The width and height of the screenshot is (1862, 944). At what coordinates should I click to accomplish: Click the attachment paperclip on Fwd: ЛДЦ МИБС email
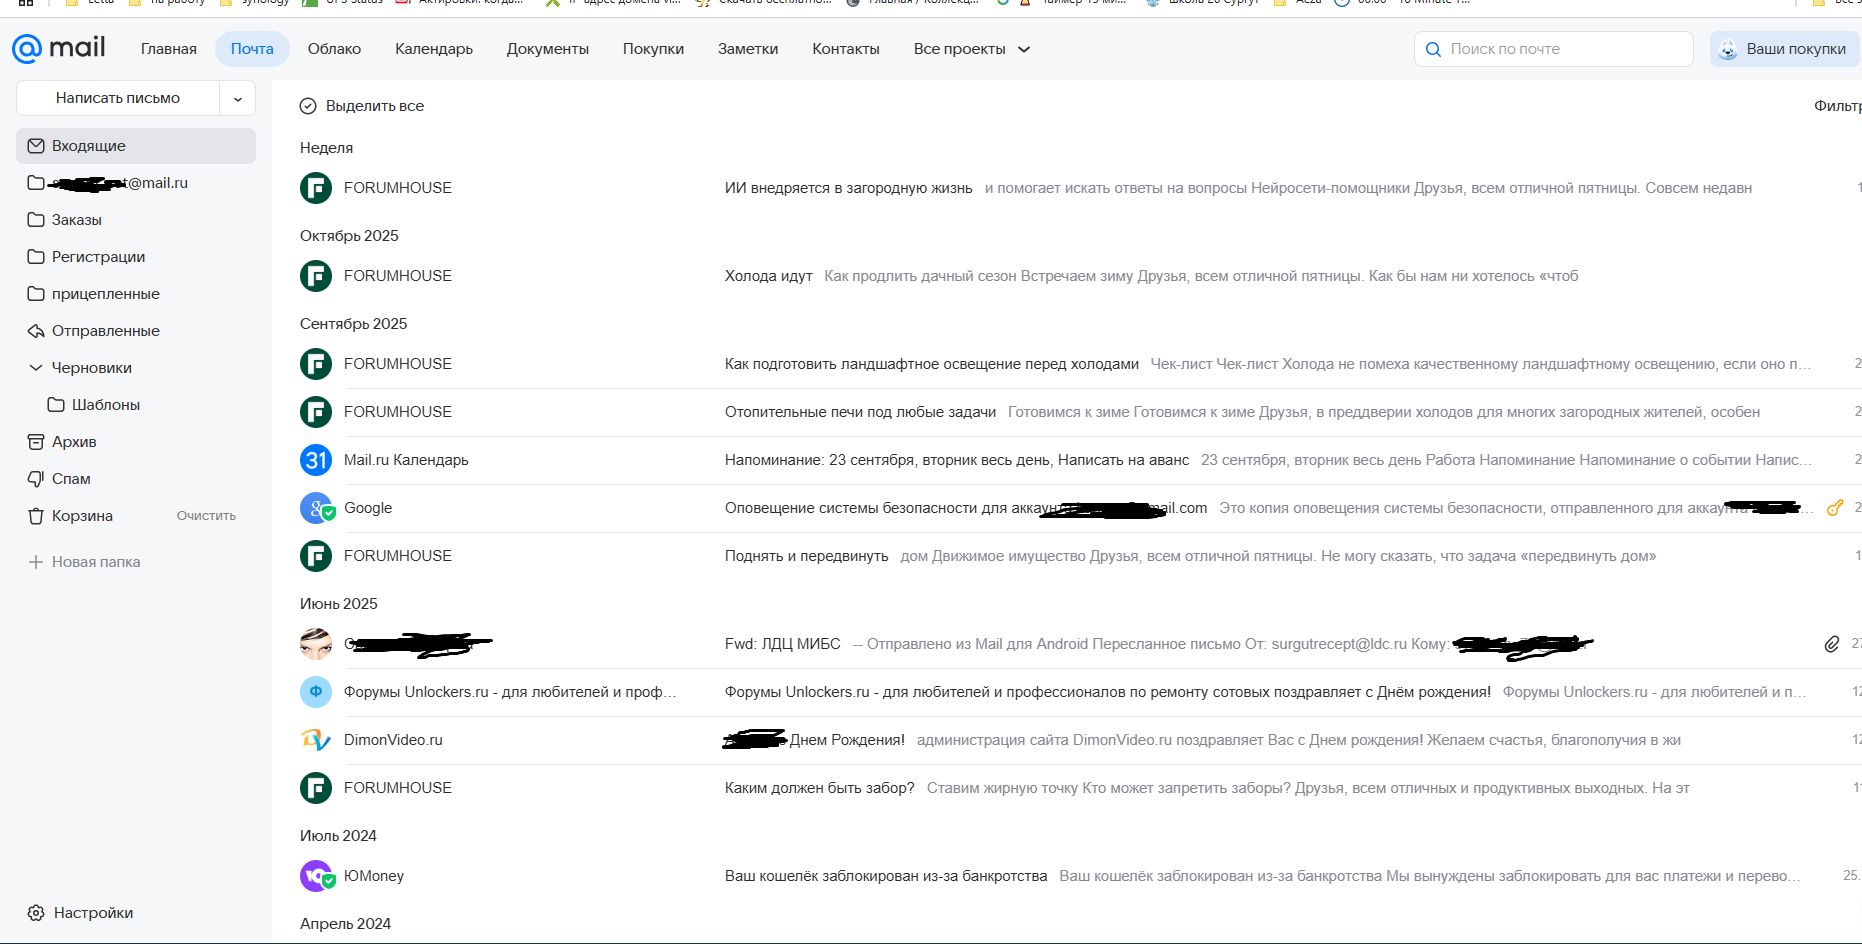click(x=1831, y=644)
